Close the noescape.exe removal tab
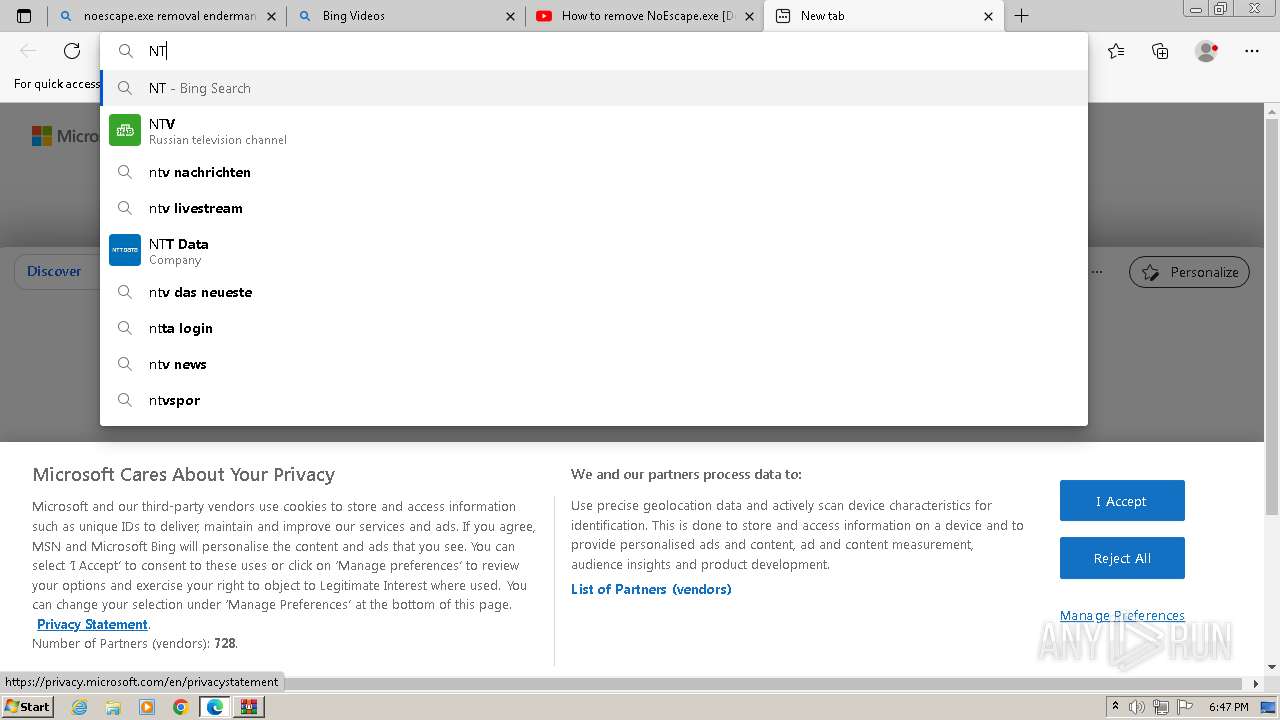1280x720 pixels. point(272,16)
